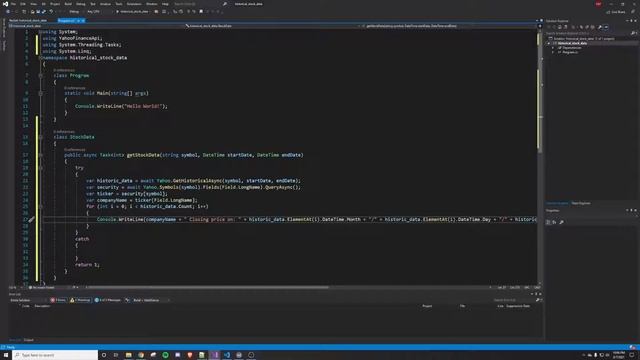640x360 pixels.
Task: Expand the Dependencies node
Action: (553, 48)
